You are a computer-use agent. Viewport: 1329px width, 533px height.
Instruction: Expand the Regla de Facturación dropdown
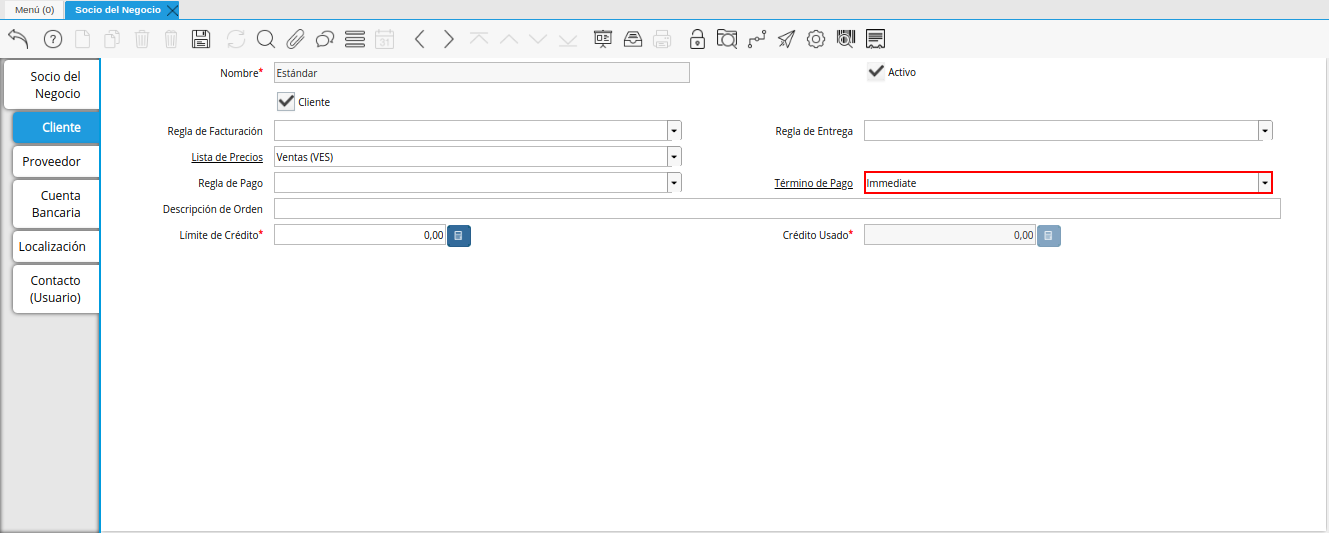tap(674, 131)
